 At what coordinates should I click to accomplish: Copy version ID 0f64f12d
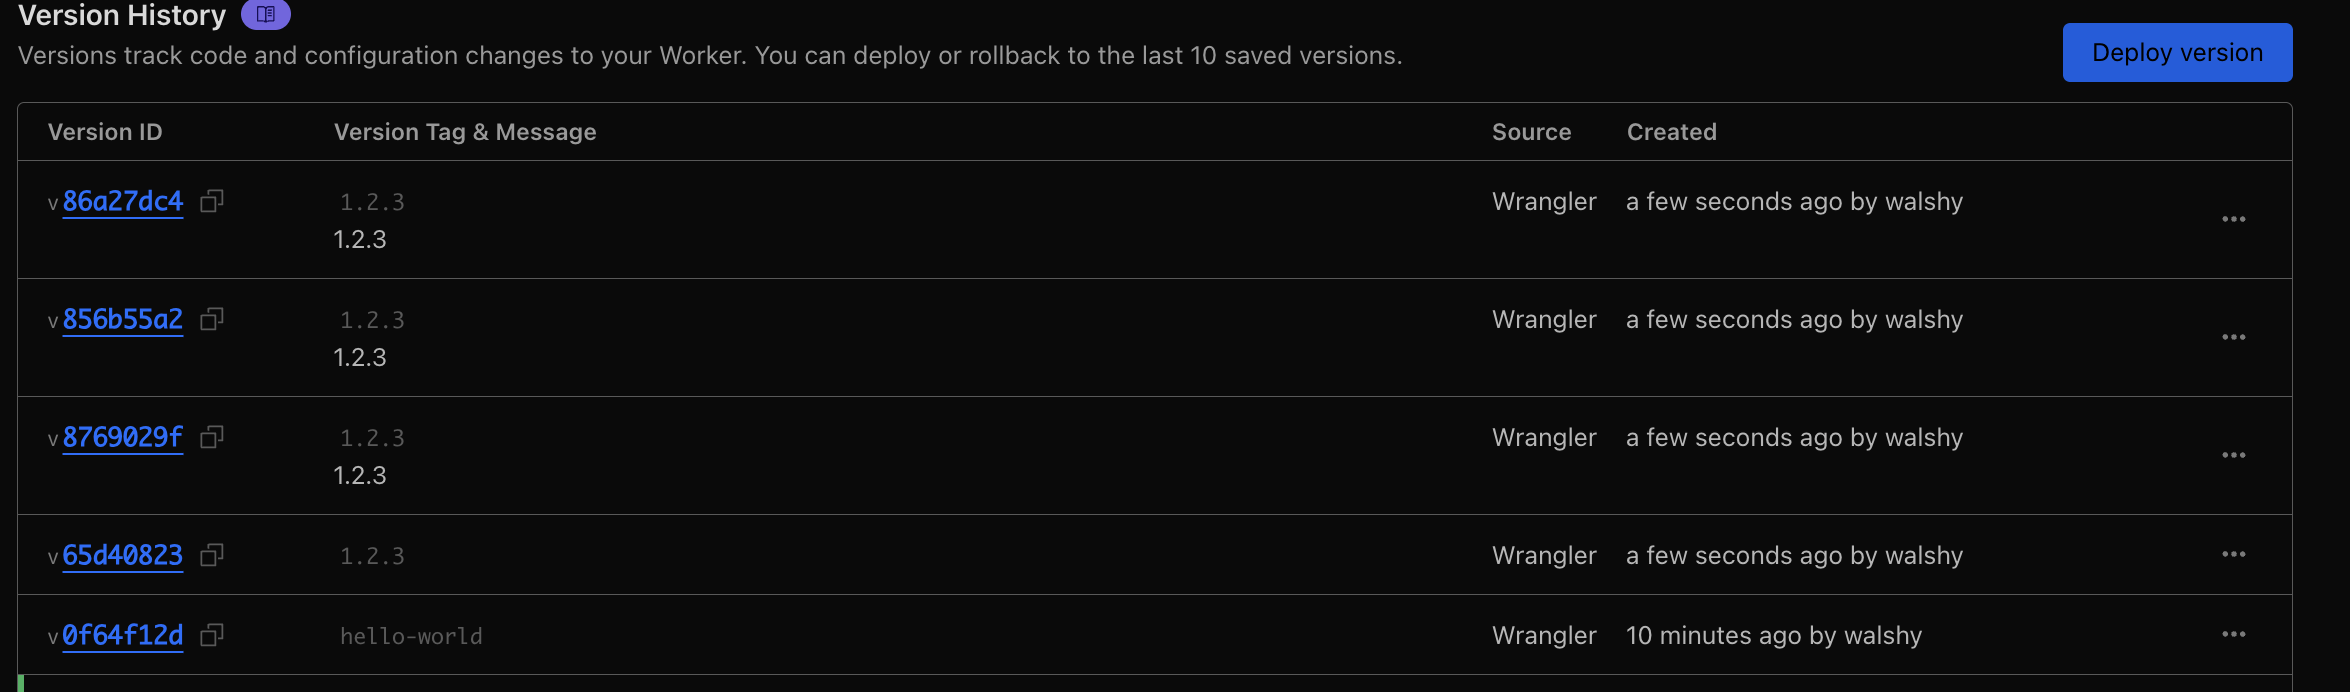pos(211,636)
